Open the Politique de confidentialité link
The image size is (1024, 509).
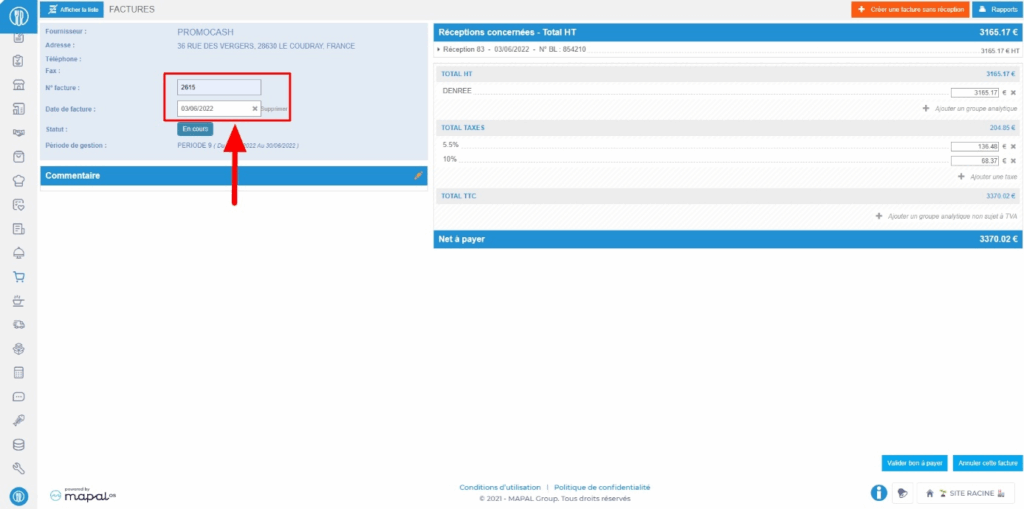tap(602, 487)
